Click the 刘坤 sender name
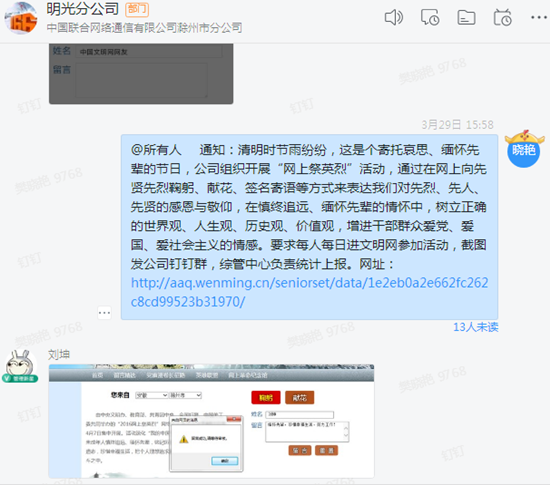Image resolution: width=550 pixels, height=485 pixels. coord(59,355)
